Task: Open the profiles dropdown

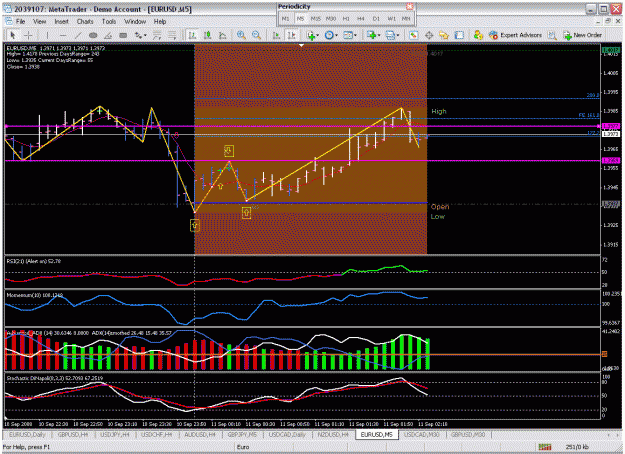Action: click(392, 35)
